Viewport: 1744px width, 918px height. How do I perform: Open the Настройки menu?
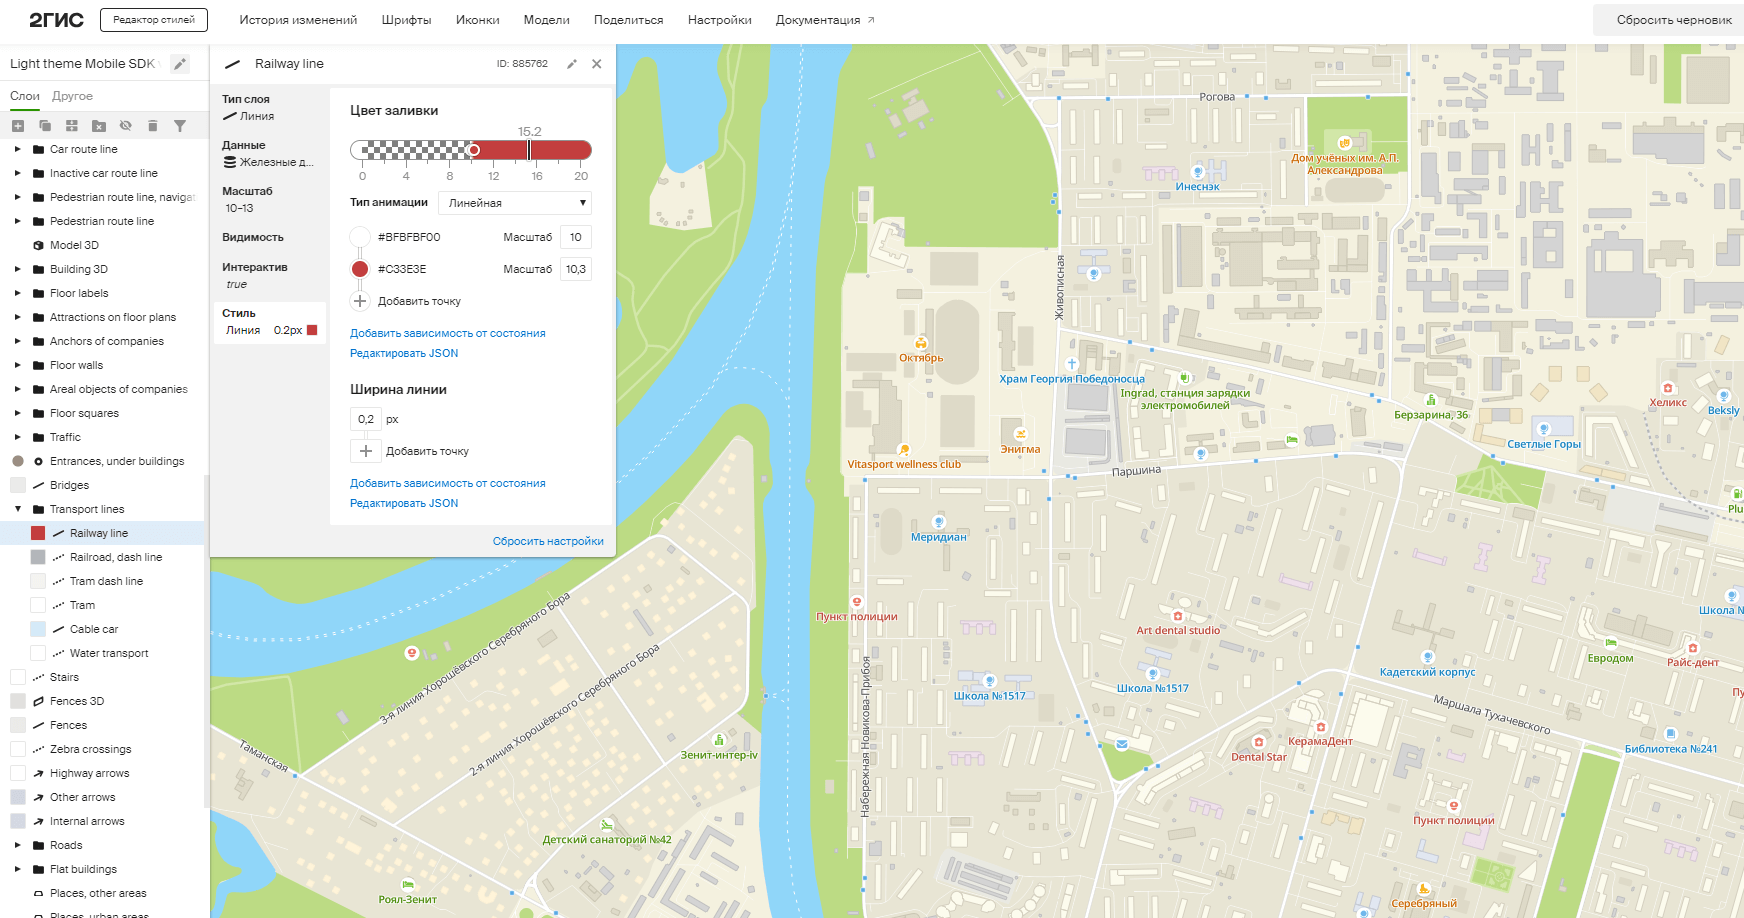click(720, 20)
